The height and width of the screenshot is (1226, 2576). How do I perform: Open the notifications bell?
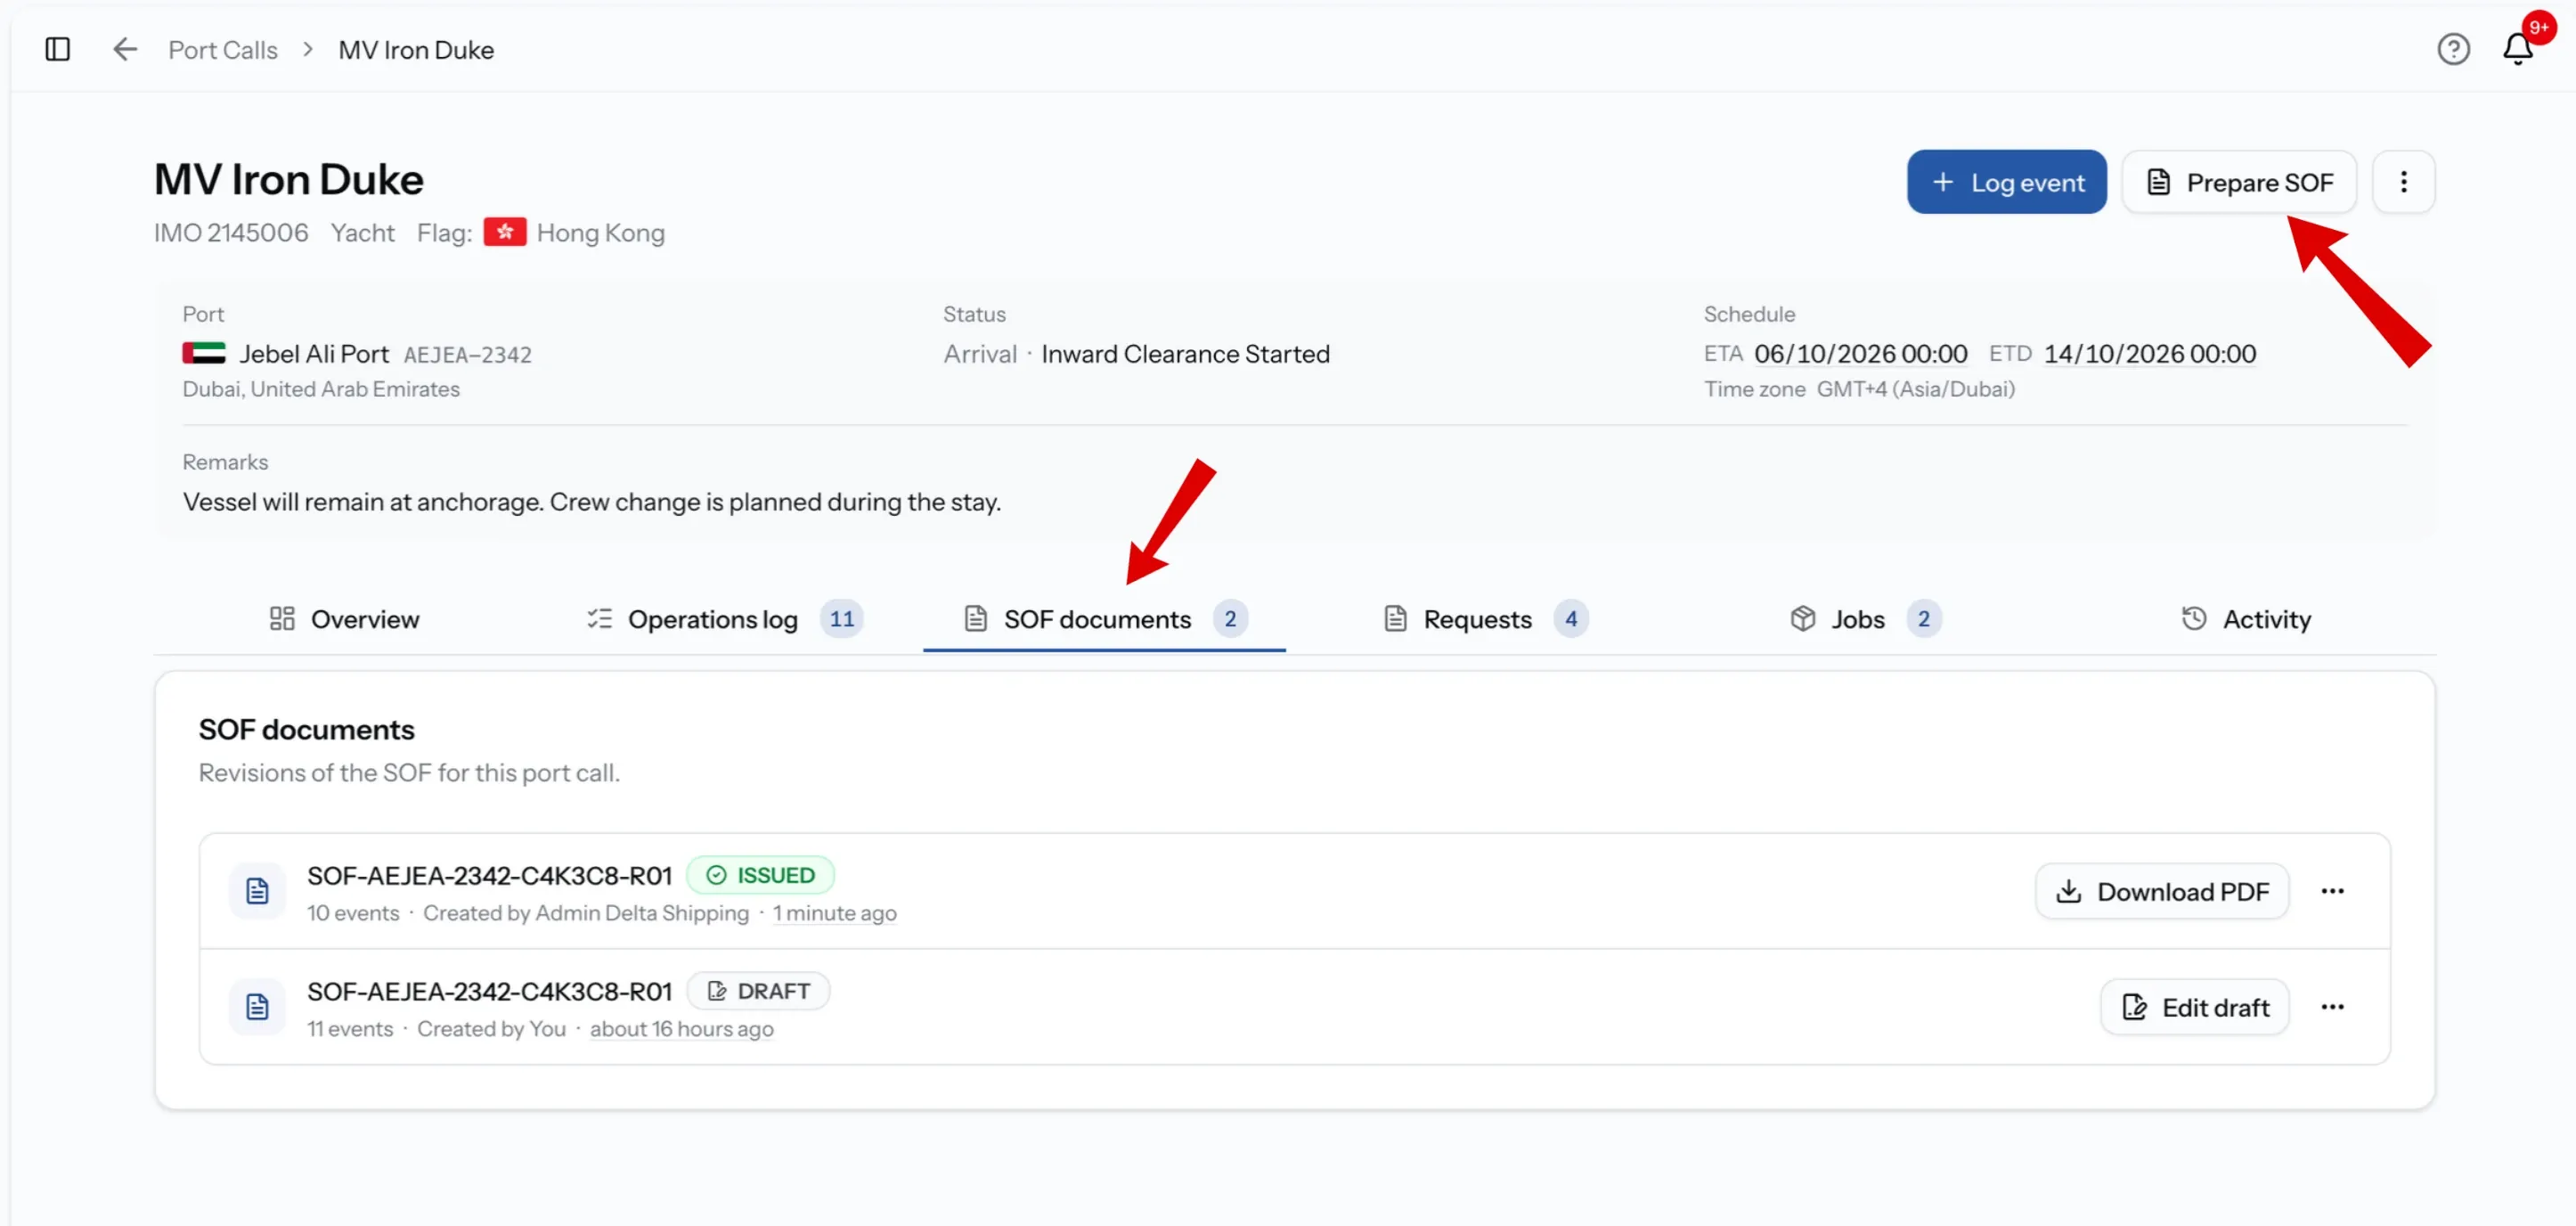coord(2517,49)
